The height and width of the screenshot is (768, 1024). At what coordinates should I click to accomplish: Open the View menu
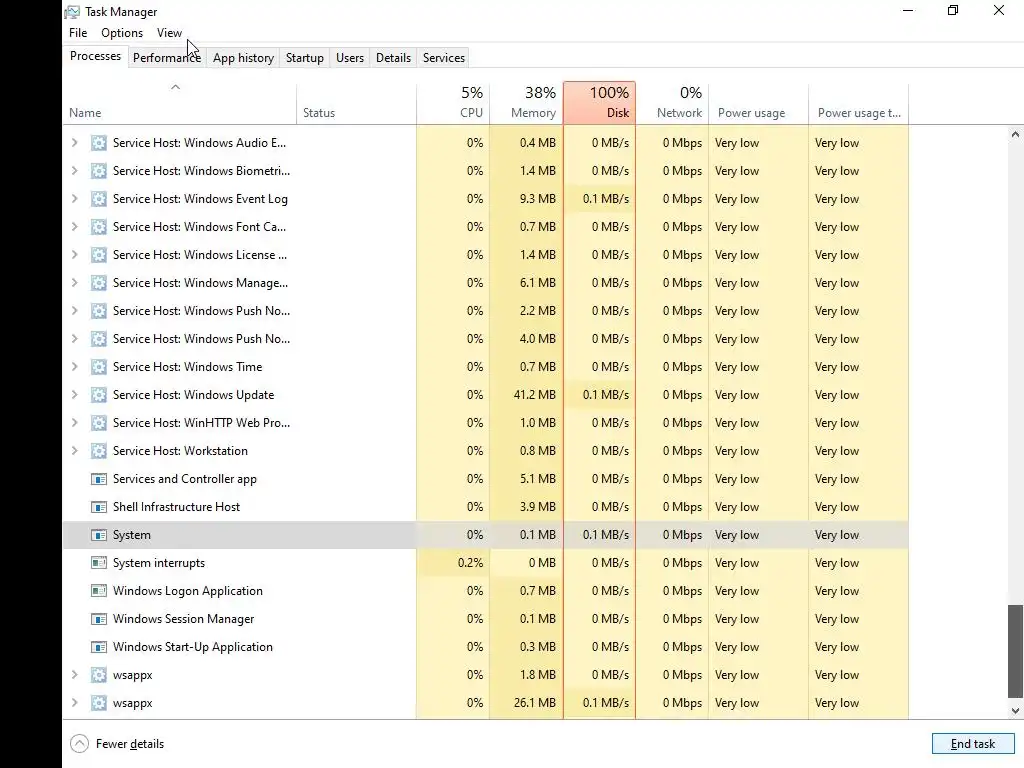(x=169, y=33)
